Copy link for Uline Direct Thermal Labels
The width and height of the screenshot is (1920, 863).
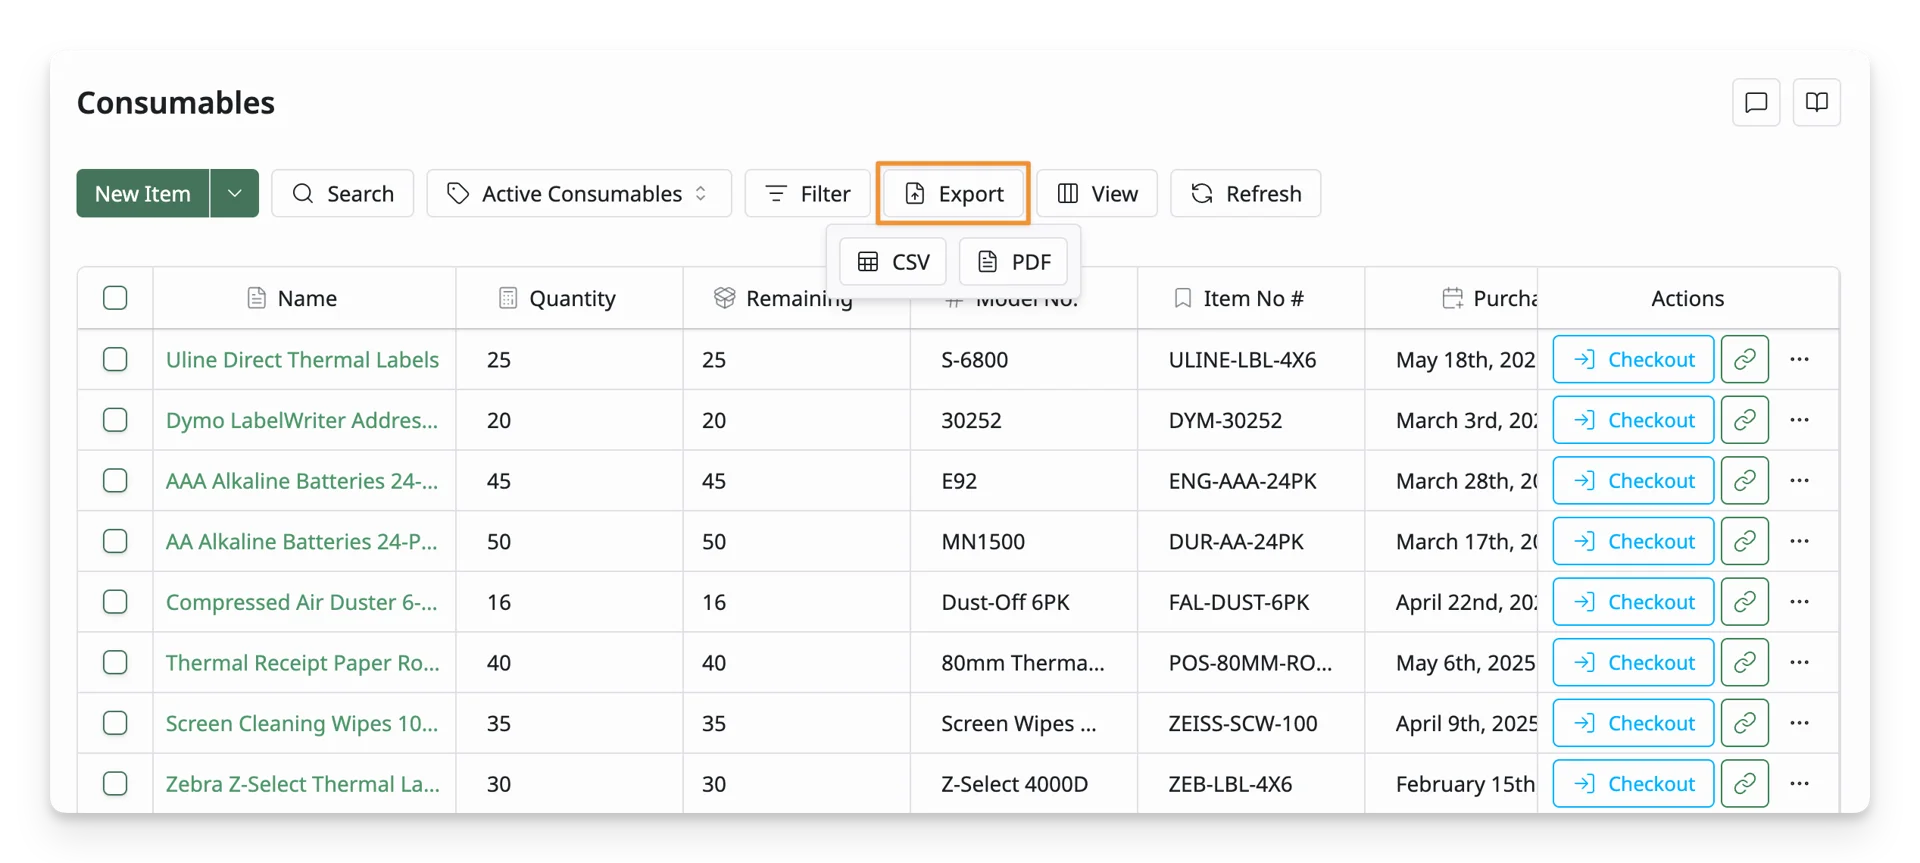coord(1745,359)
